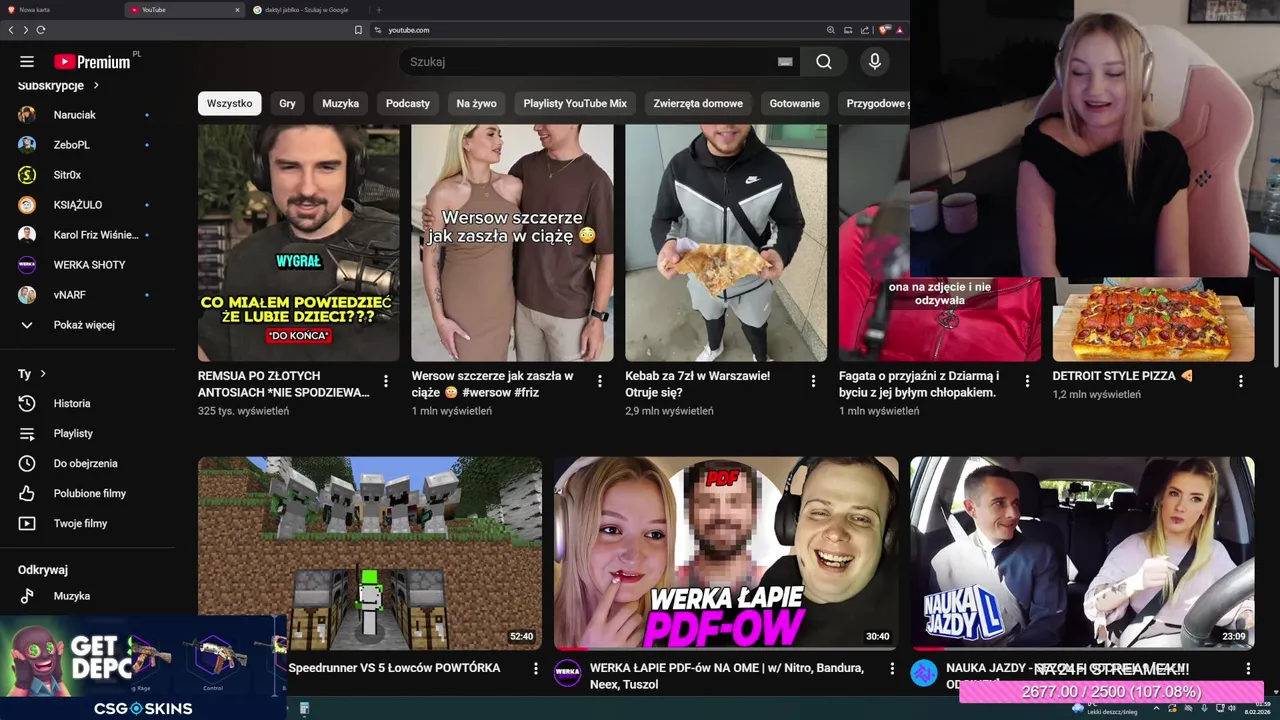Select the Na żywo filter chip
The height and width of the screenshot is (720, 1280).
click(476, 103)
